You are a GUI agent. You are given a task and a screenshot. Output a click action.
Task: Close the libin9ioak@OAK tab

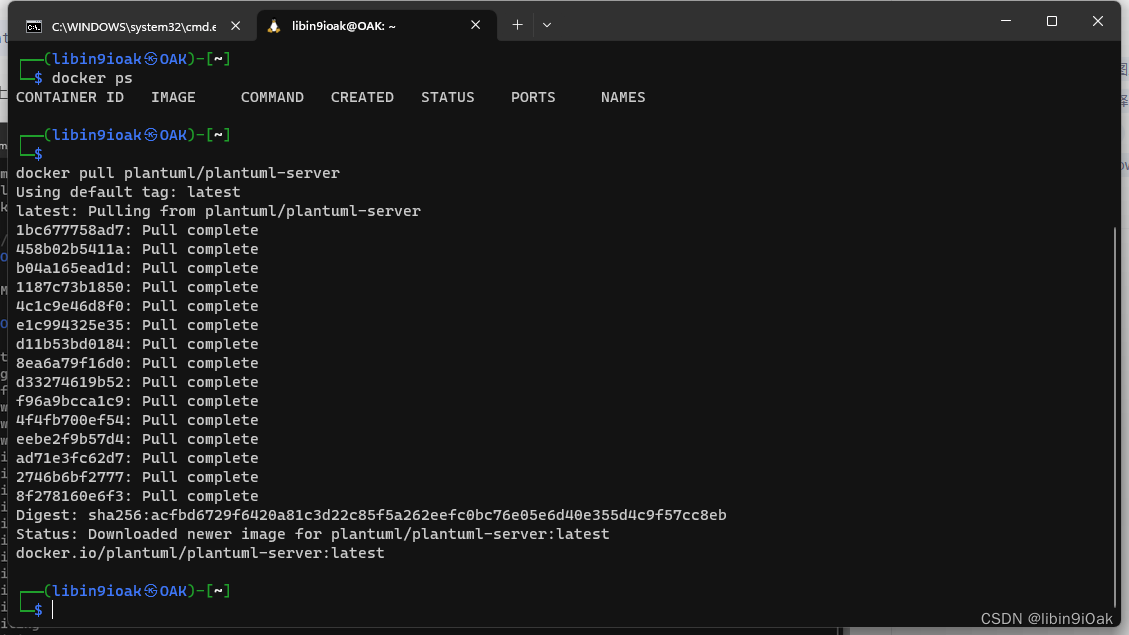(475, 25)
